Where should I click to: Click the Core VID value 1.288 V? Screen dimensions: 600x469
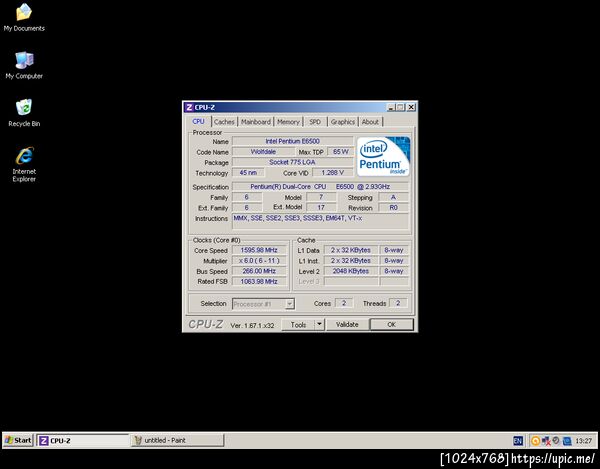pos(333,173)
